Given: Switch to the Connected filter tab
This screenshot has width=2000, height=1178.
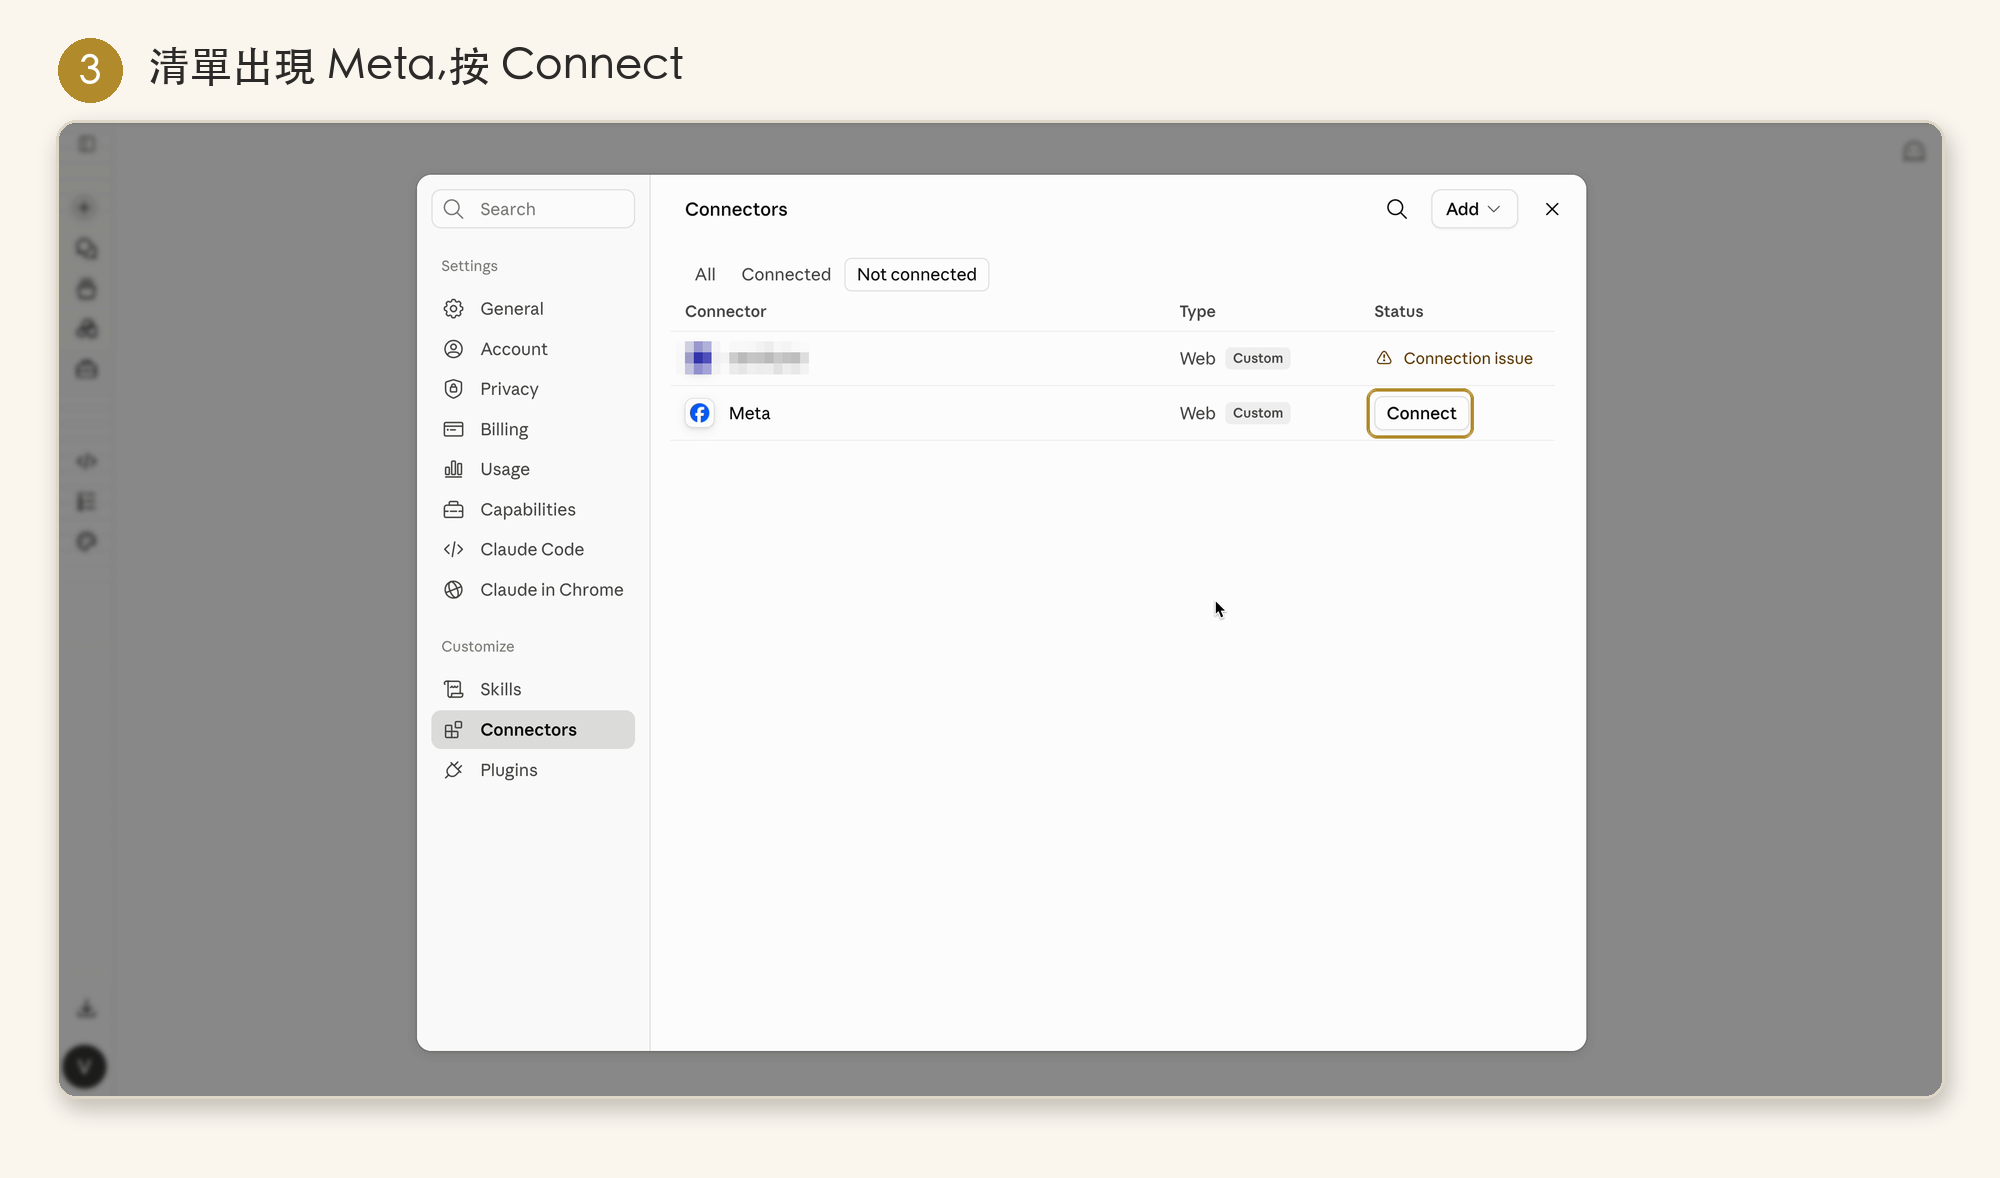Looking at the screenshot, I should [786, 274].
